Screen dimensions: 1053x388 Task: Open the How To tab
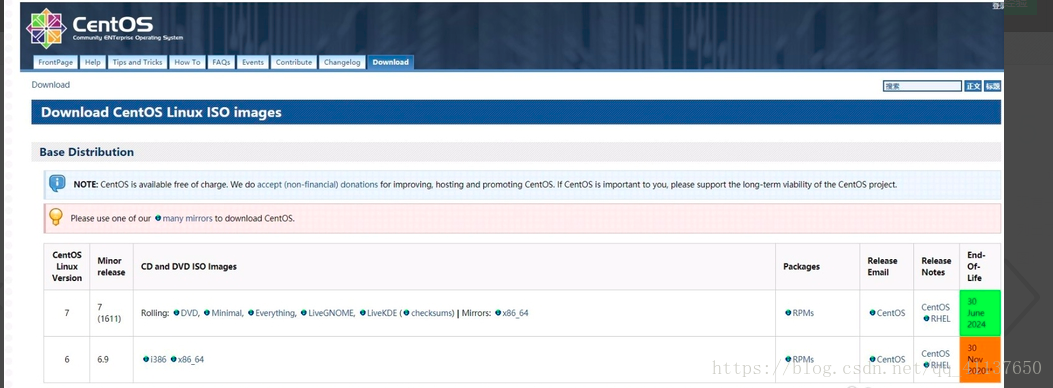(187, 62)
